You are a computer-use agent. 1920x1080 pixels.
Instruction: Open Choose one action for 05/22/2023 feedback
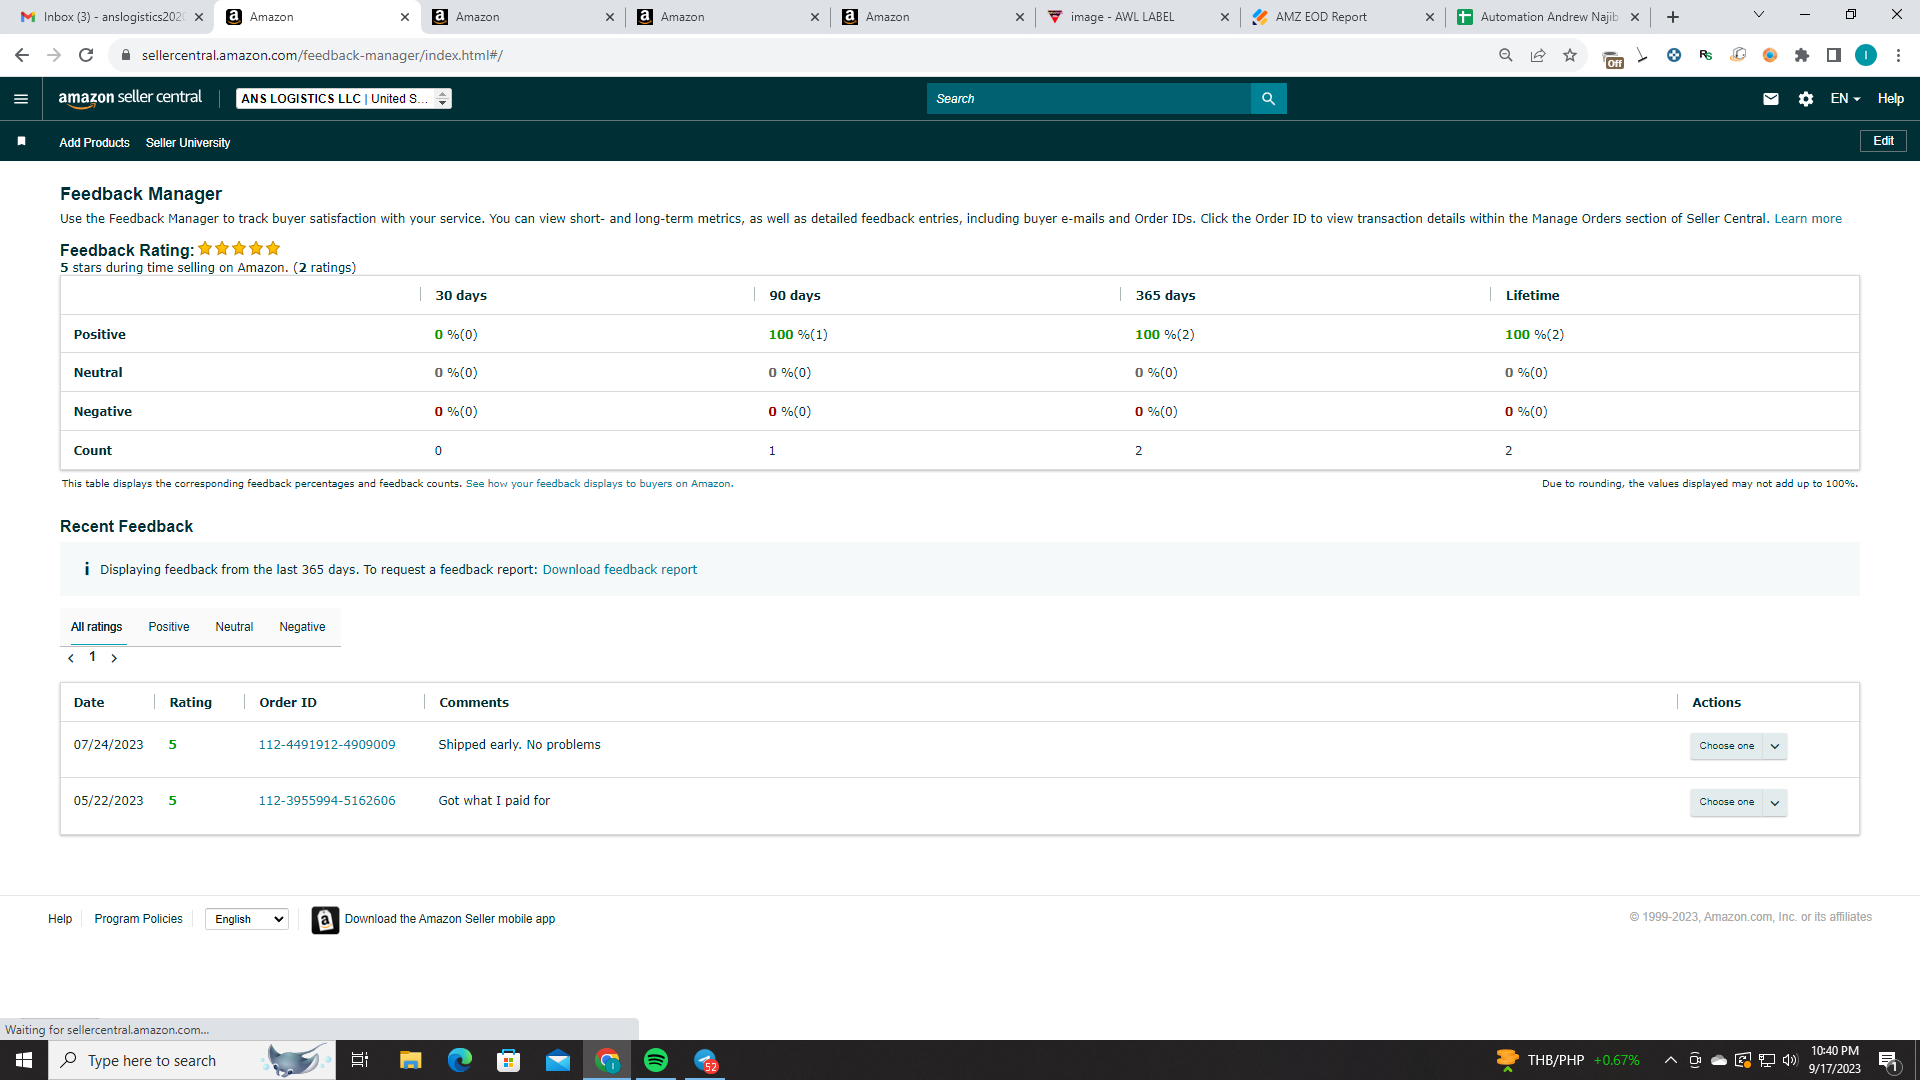point(1738,802)
